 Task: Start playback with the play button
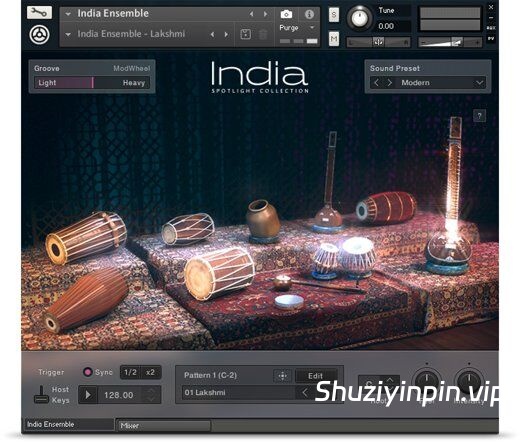click(x=88, y=395)
